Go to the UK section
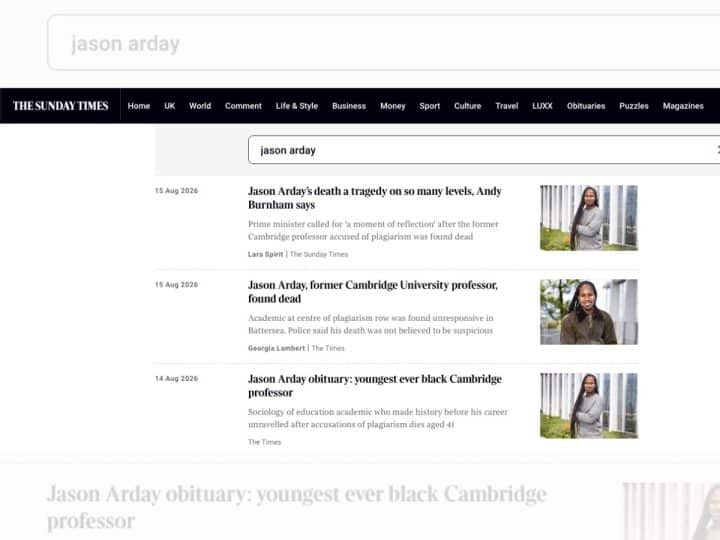 [169, 106]
